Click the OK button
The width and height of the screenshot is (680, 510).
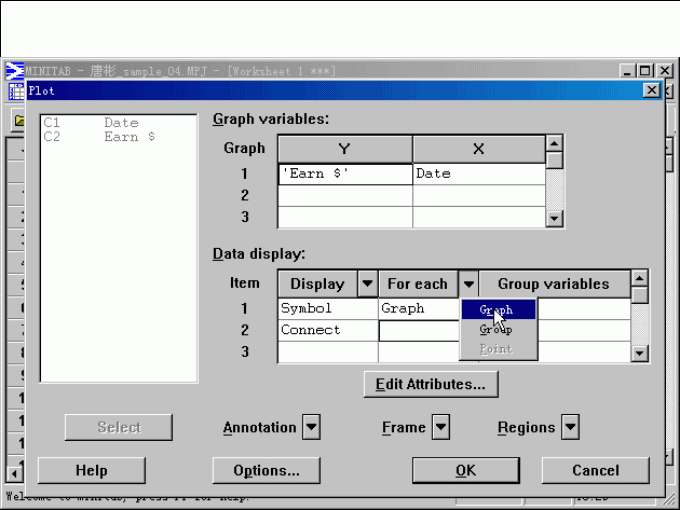(465, 470)
